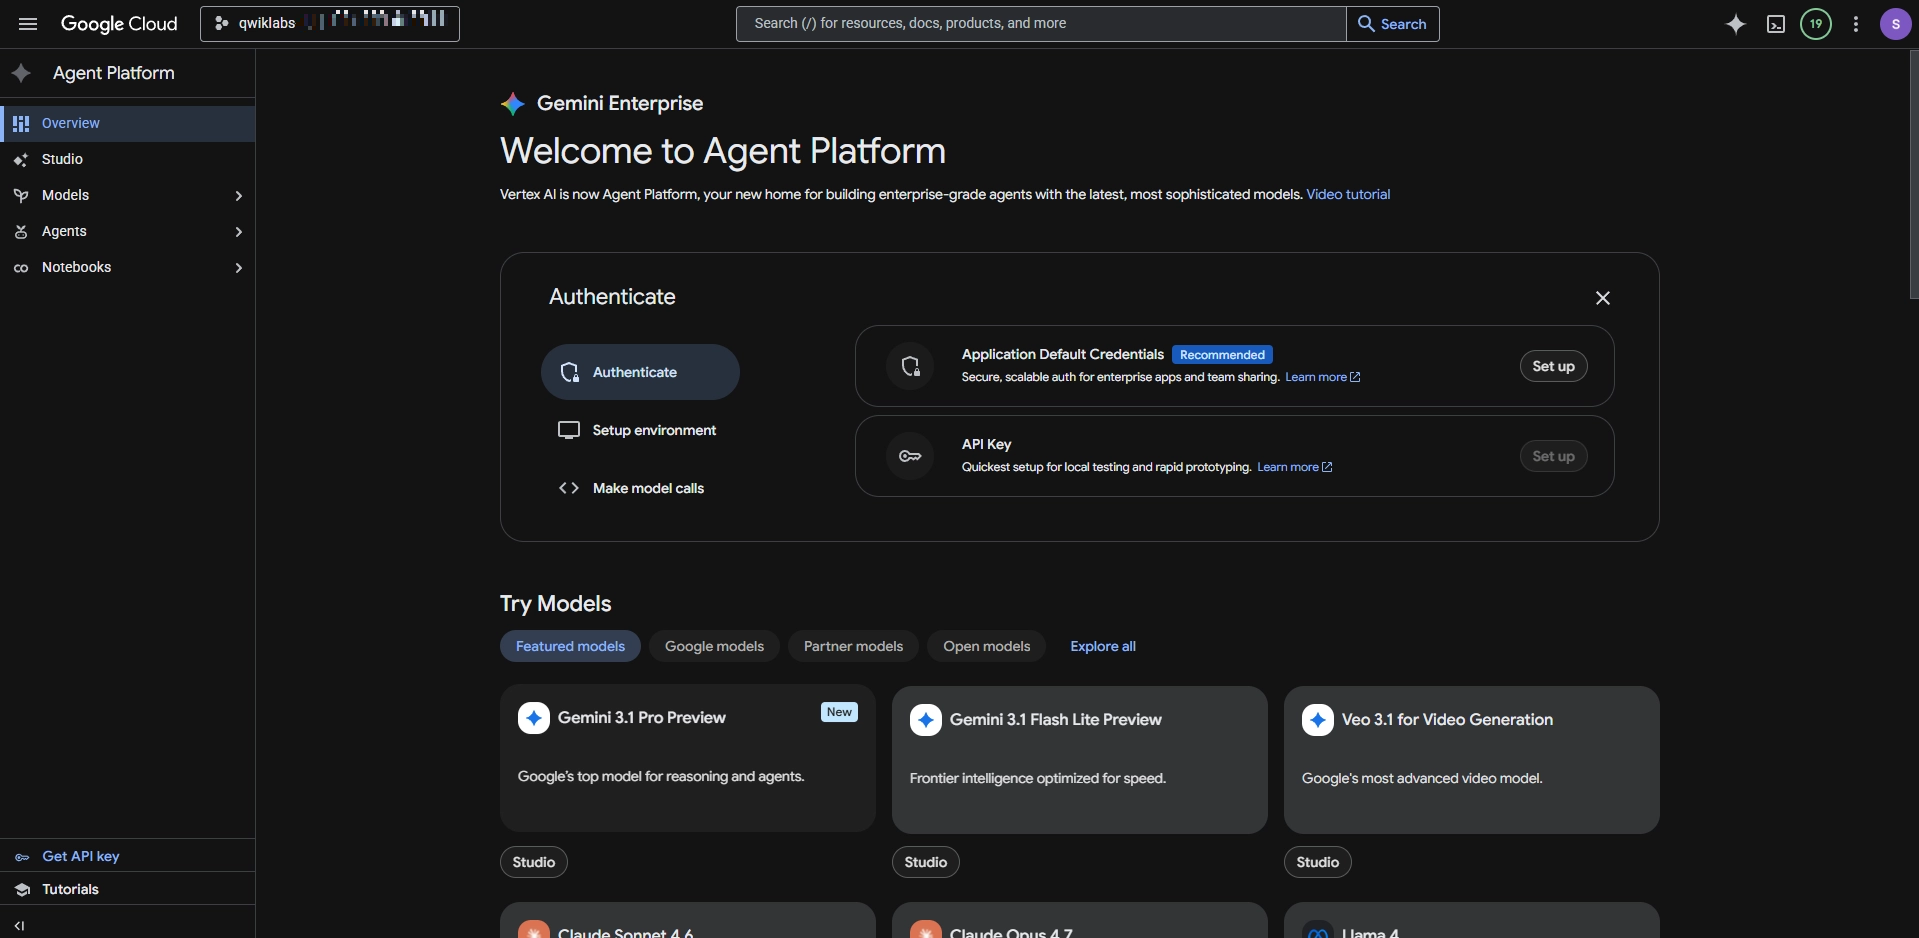Click the key icon beside Get API key
Image resolution: width=1919 pixels, height=938 pixels.
[22, 857]
